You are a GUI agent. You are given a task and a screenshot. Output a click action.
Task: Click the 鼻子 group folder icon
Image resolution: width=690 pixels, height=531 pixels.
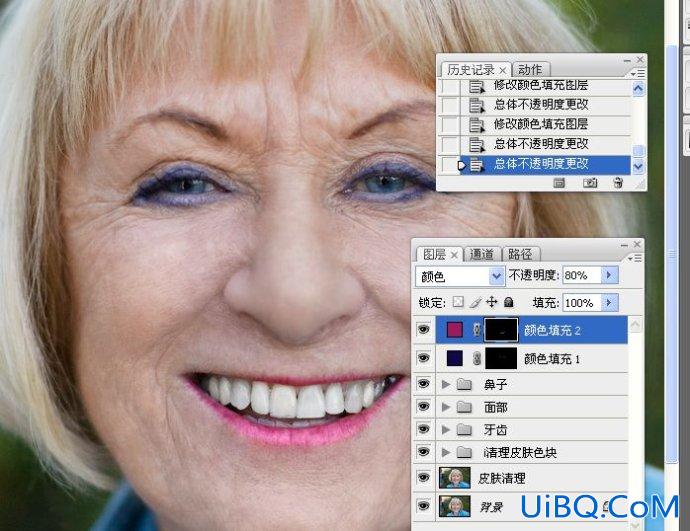(x=464, y=385)
